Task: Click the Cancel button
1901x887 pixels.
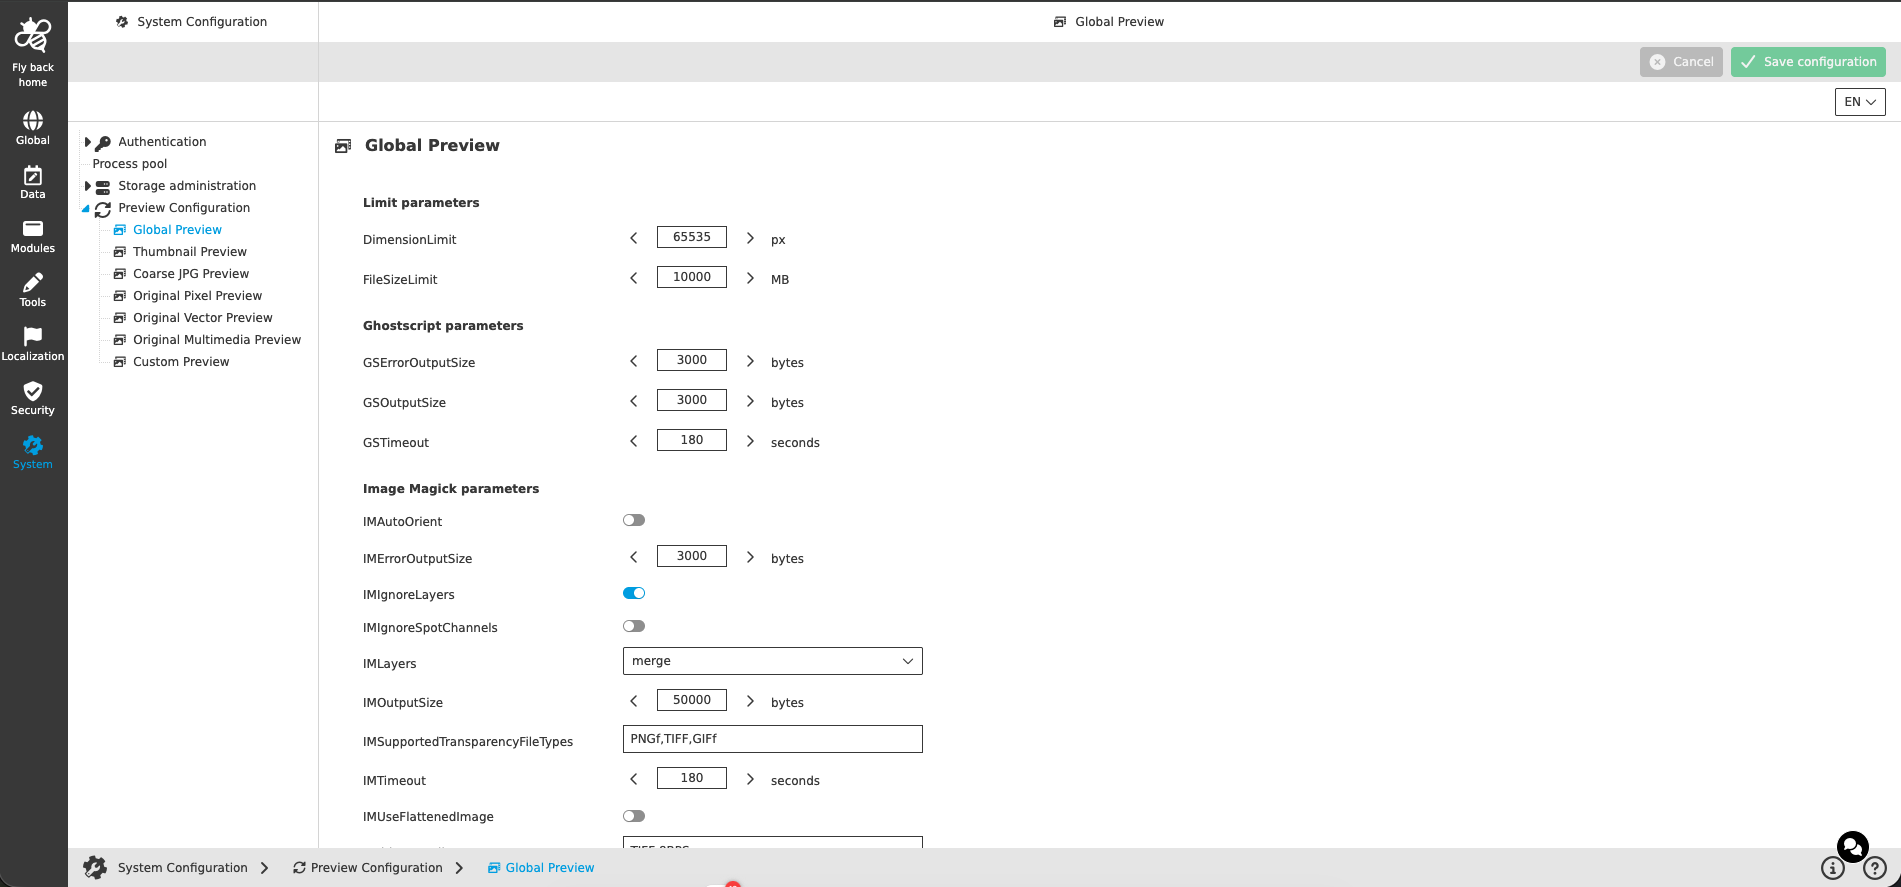Action: tap(1681, 62)
